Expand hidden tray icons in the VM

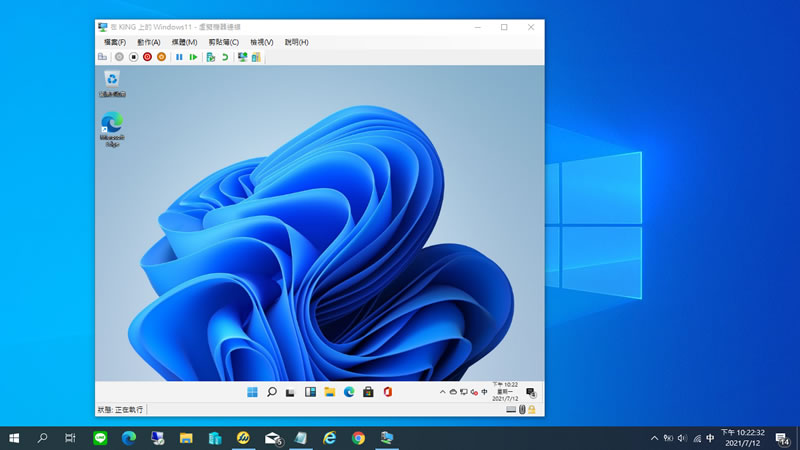pos(442,392)
